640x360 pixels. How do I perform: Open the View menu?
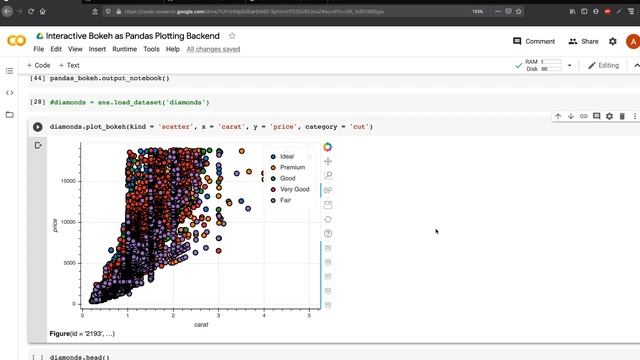coord(75,49)
